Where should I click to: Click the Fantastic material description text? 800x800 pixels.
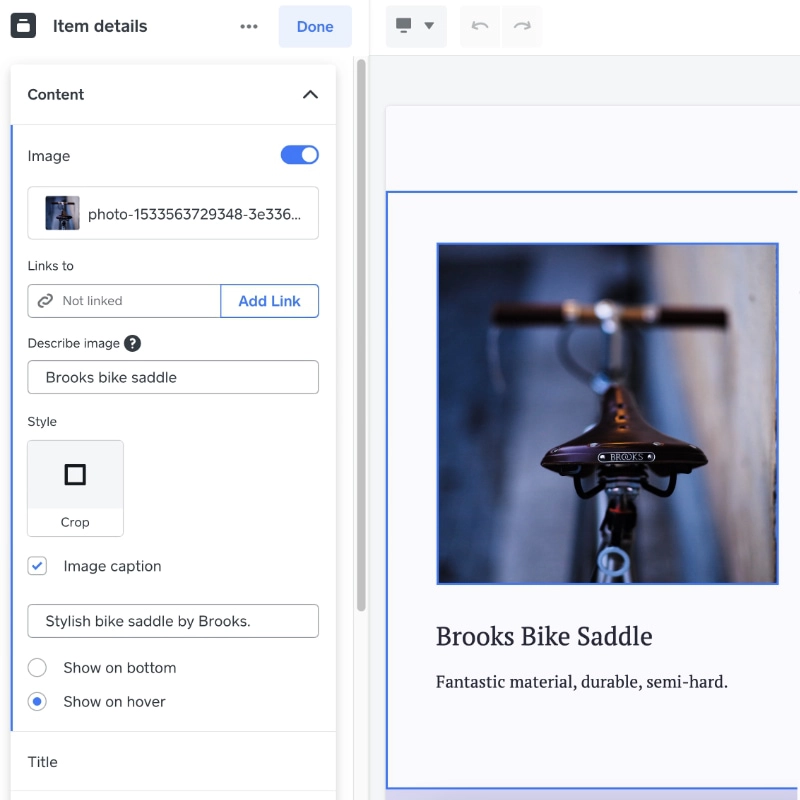click(x=582, y=682)
